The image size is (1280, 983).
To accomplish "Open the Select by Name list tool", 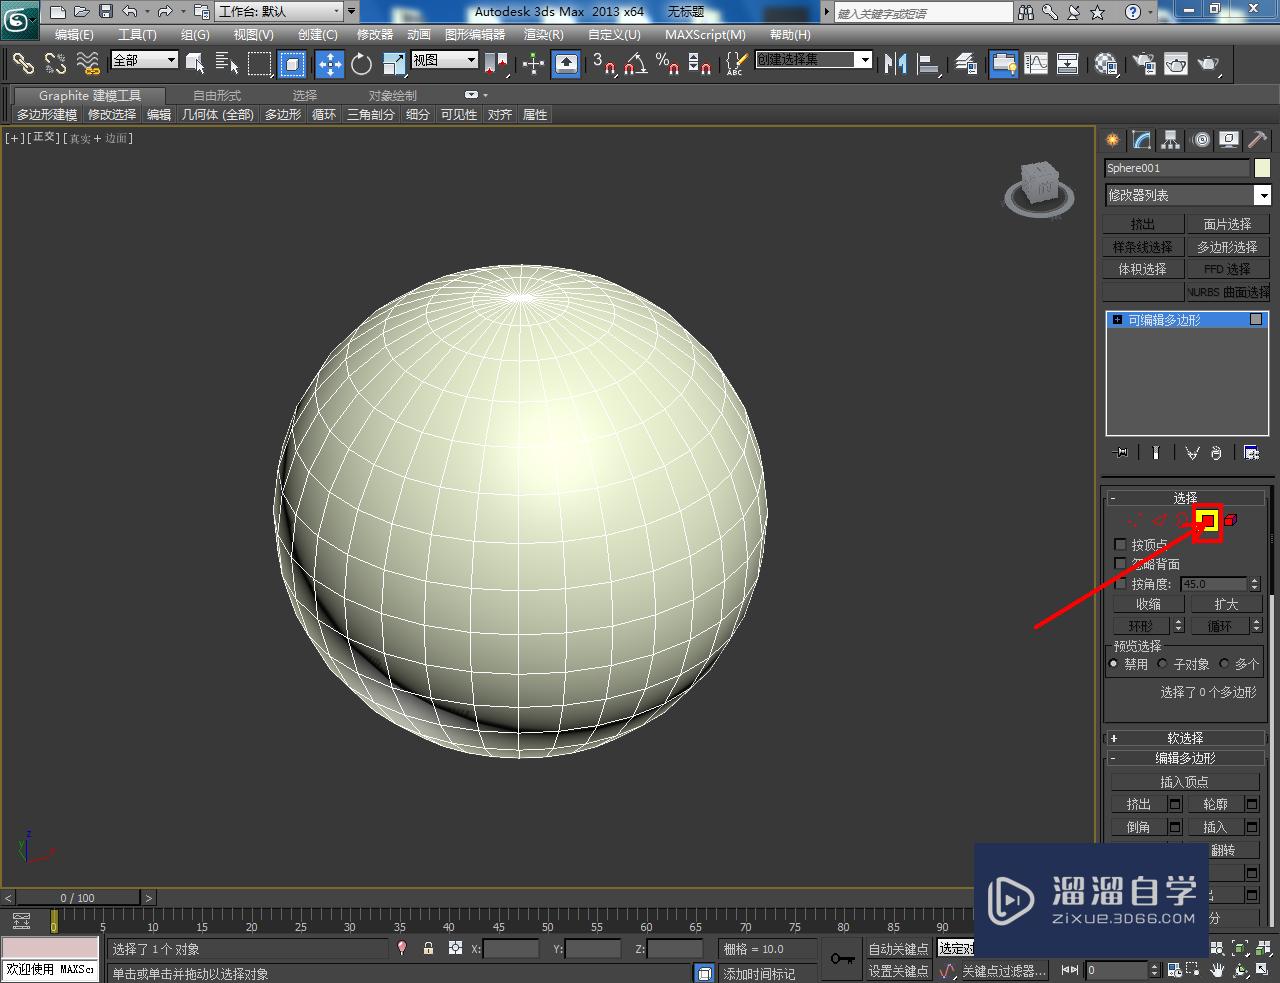I will 227,64.
